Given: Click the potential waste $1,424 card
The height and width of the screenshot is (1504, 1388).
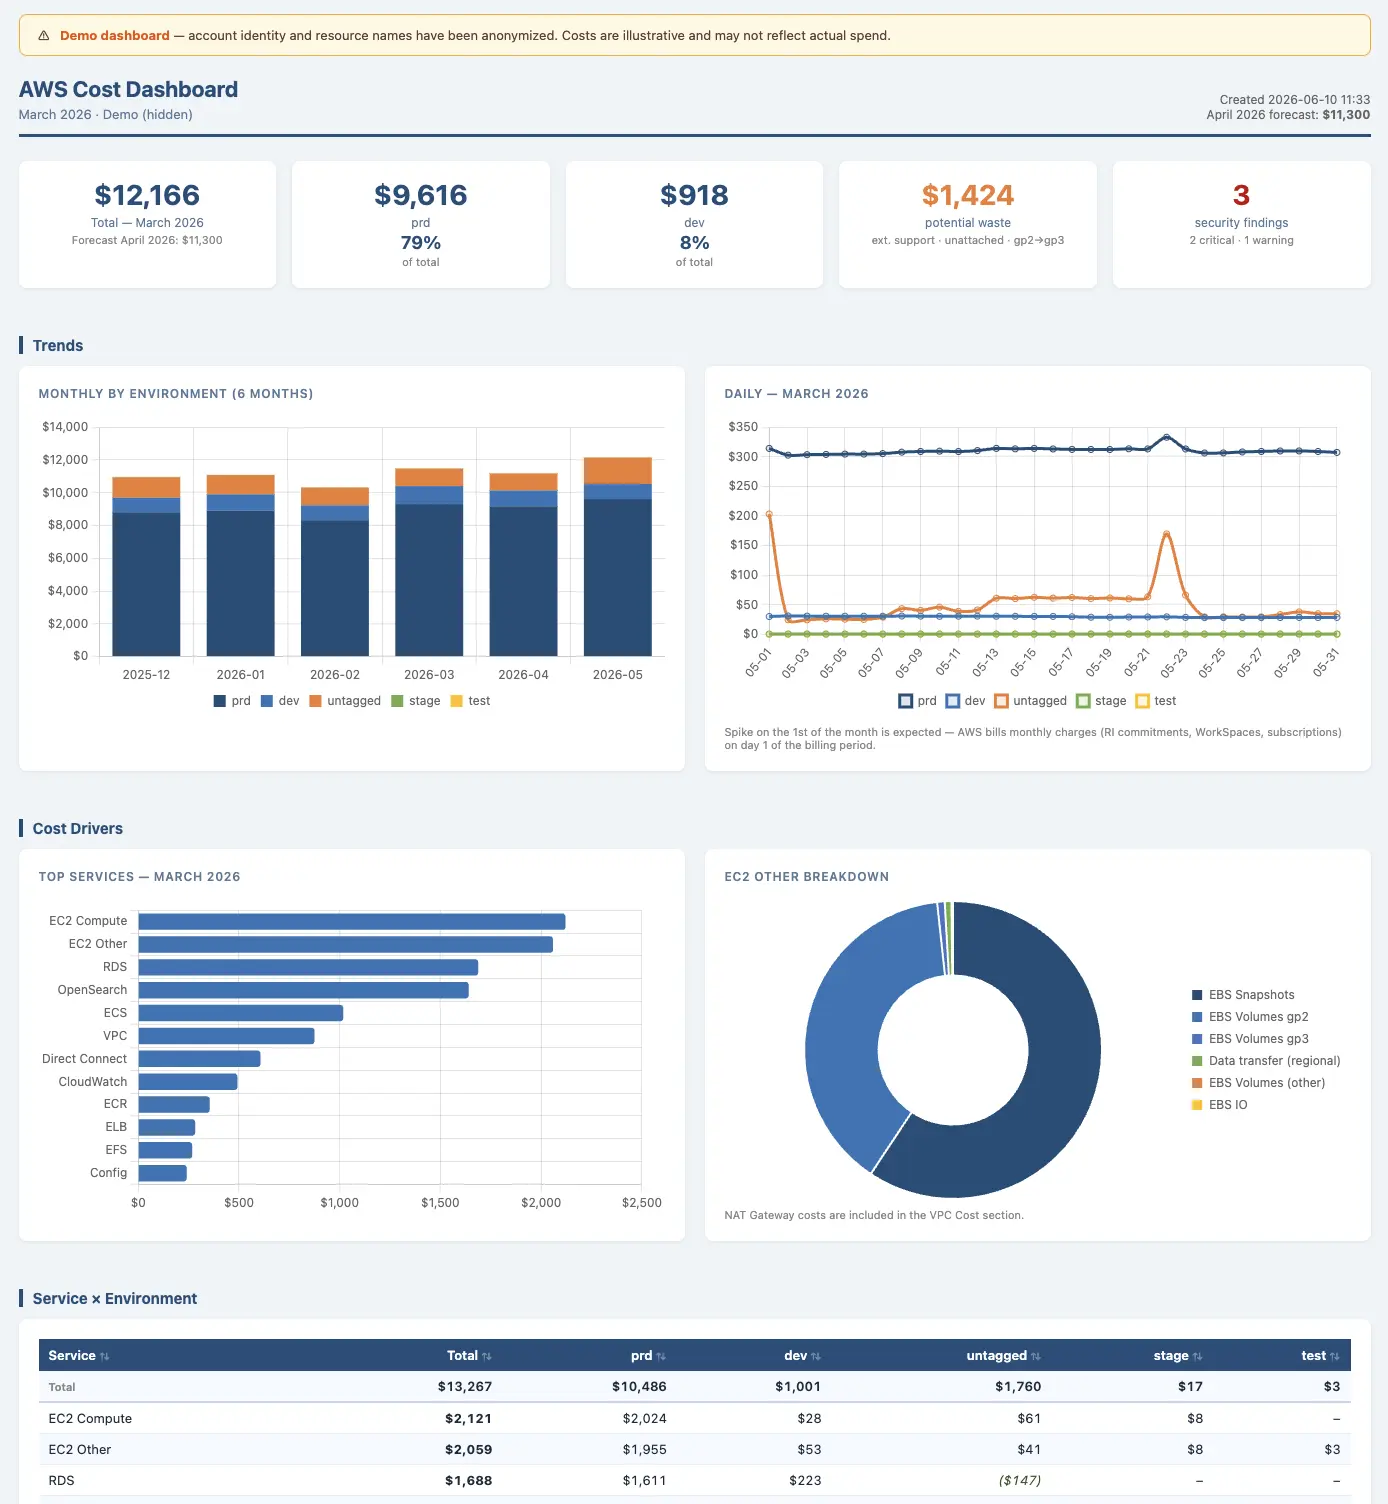Looking at the screenshot, I should point(968,224).
